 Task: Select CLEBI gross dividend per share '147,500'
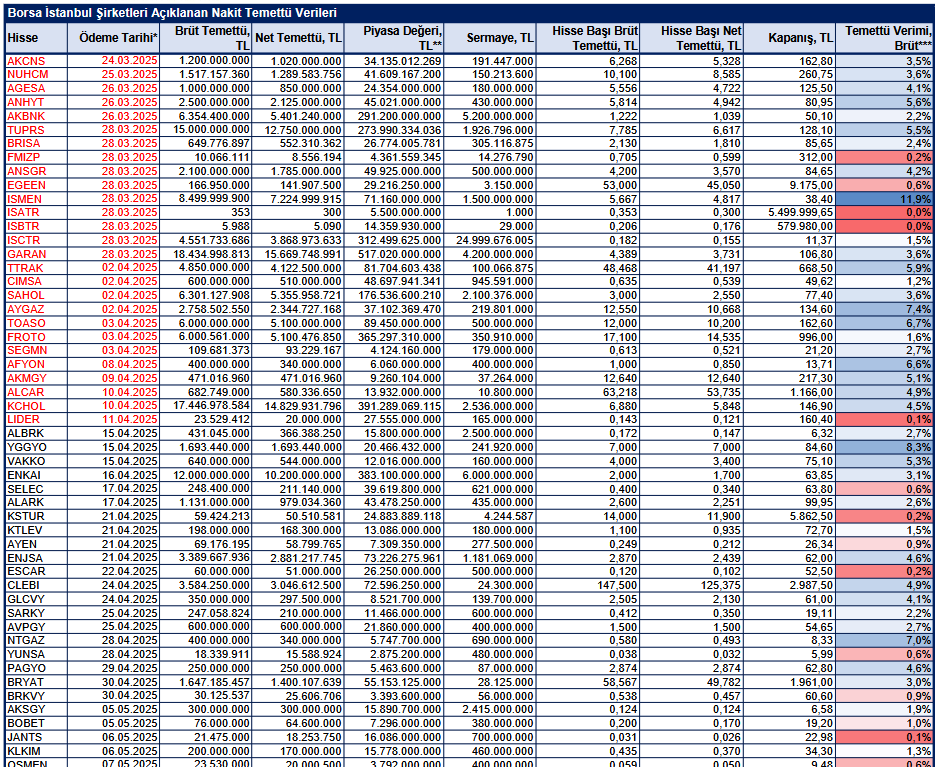point(618,585)
